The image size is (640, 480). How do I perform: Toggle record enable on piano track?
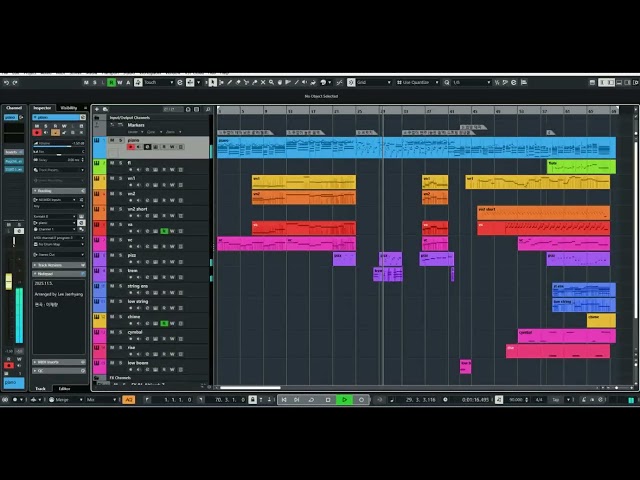click(131, 147)
